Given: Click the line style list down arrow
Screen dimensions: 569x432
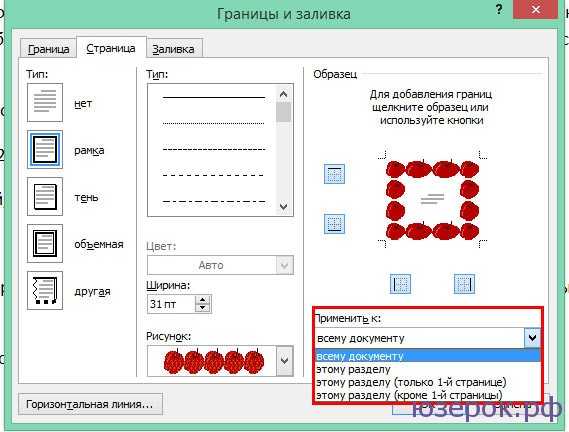Looking at the screenshot, I should tap(284, 207).
